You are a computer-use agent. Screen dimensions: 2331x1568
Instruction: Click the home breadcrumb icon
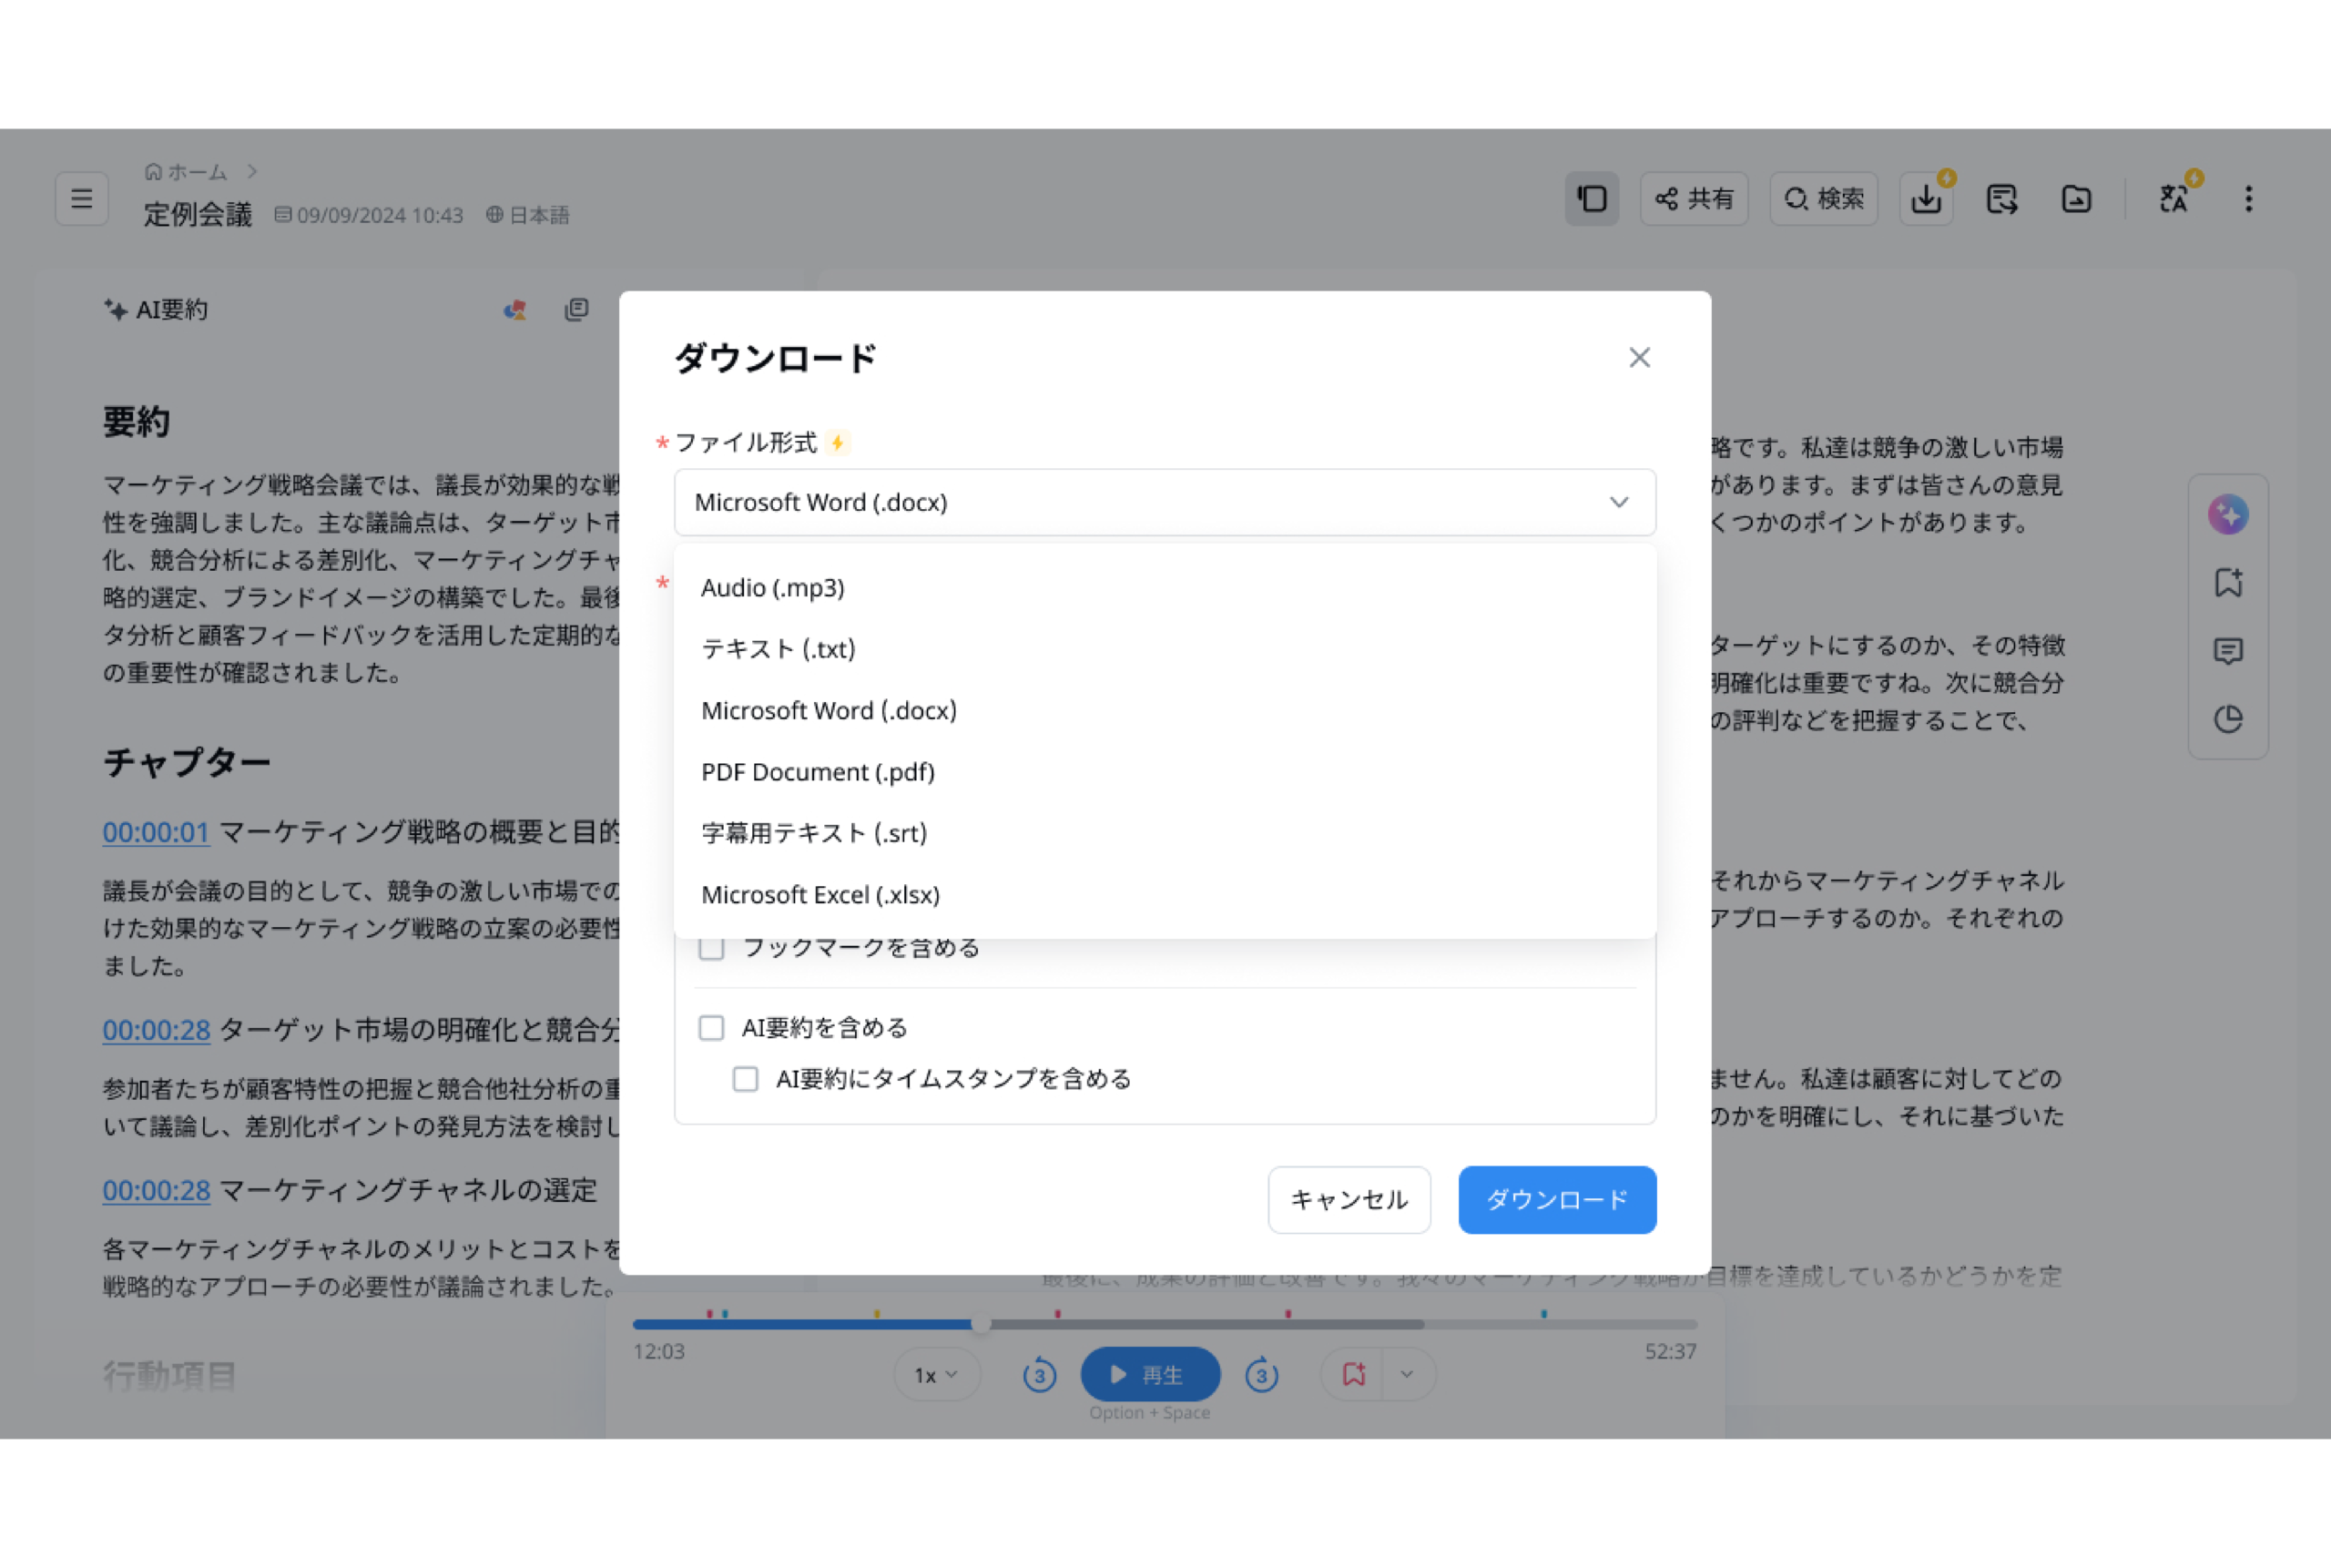[x=153, y=172]
